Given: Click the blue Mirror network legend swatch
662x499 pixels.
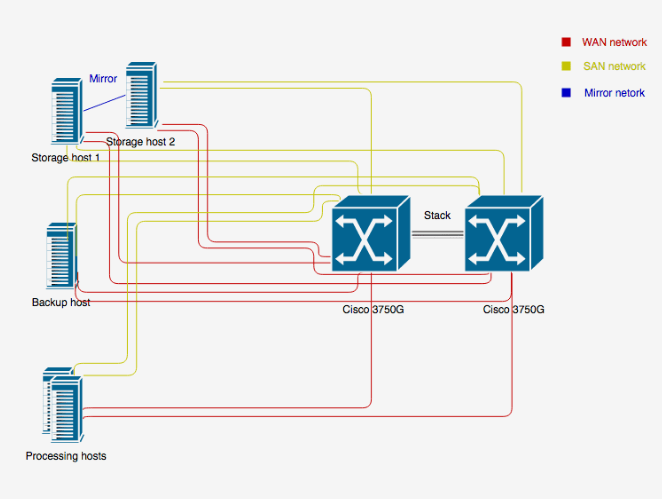Looking at the screenshot, I should 566,93.
